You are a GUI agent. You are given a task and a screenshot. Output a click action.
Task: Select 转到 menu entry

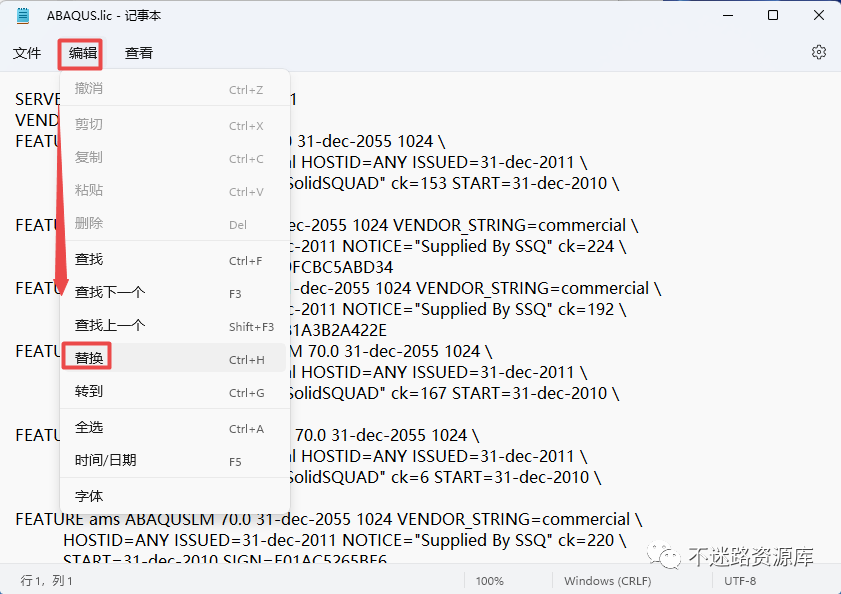coord(174,392)
